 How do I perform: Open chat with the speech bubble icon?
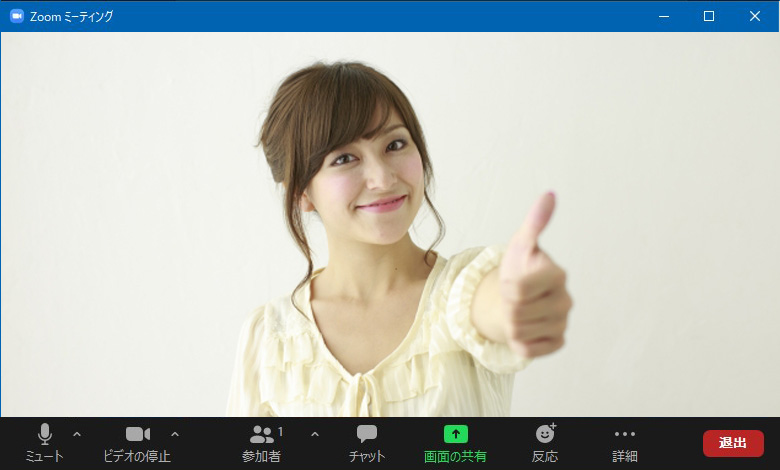[367, 434]
